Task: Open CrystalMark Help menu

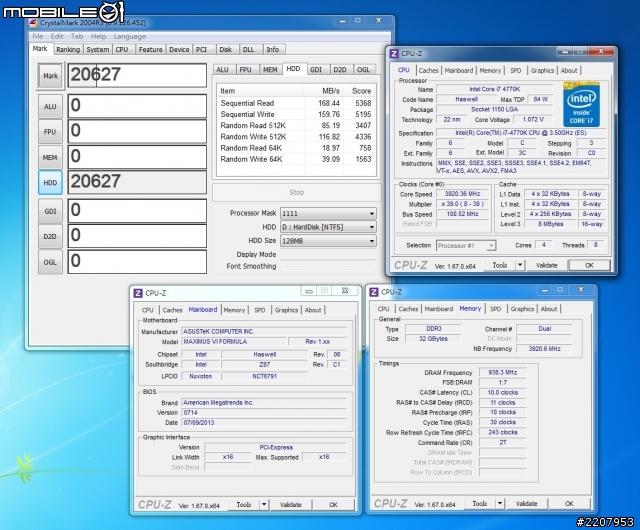Action: (x=98, y=36)
